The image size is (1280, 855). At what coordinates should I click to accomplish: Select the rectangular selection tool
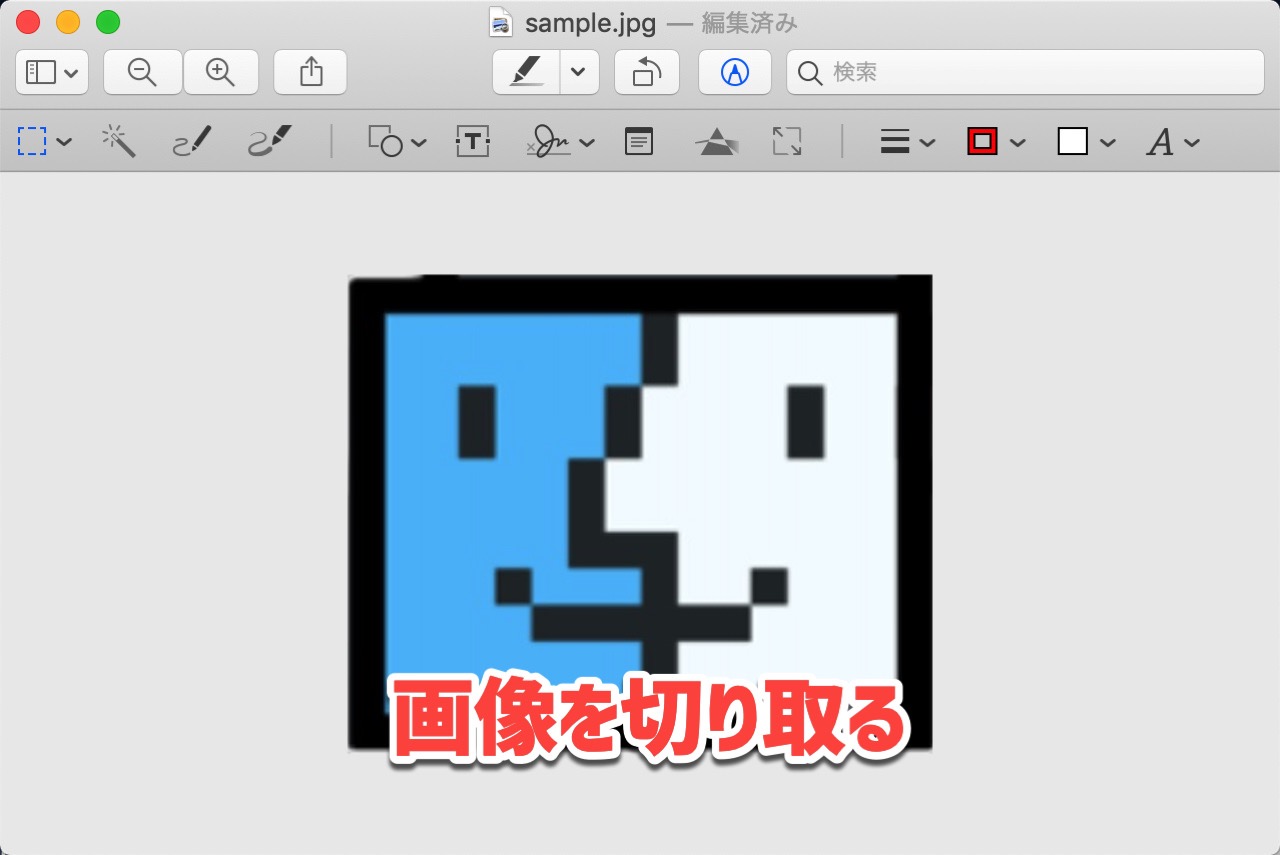click(33, 141)
